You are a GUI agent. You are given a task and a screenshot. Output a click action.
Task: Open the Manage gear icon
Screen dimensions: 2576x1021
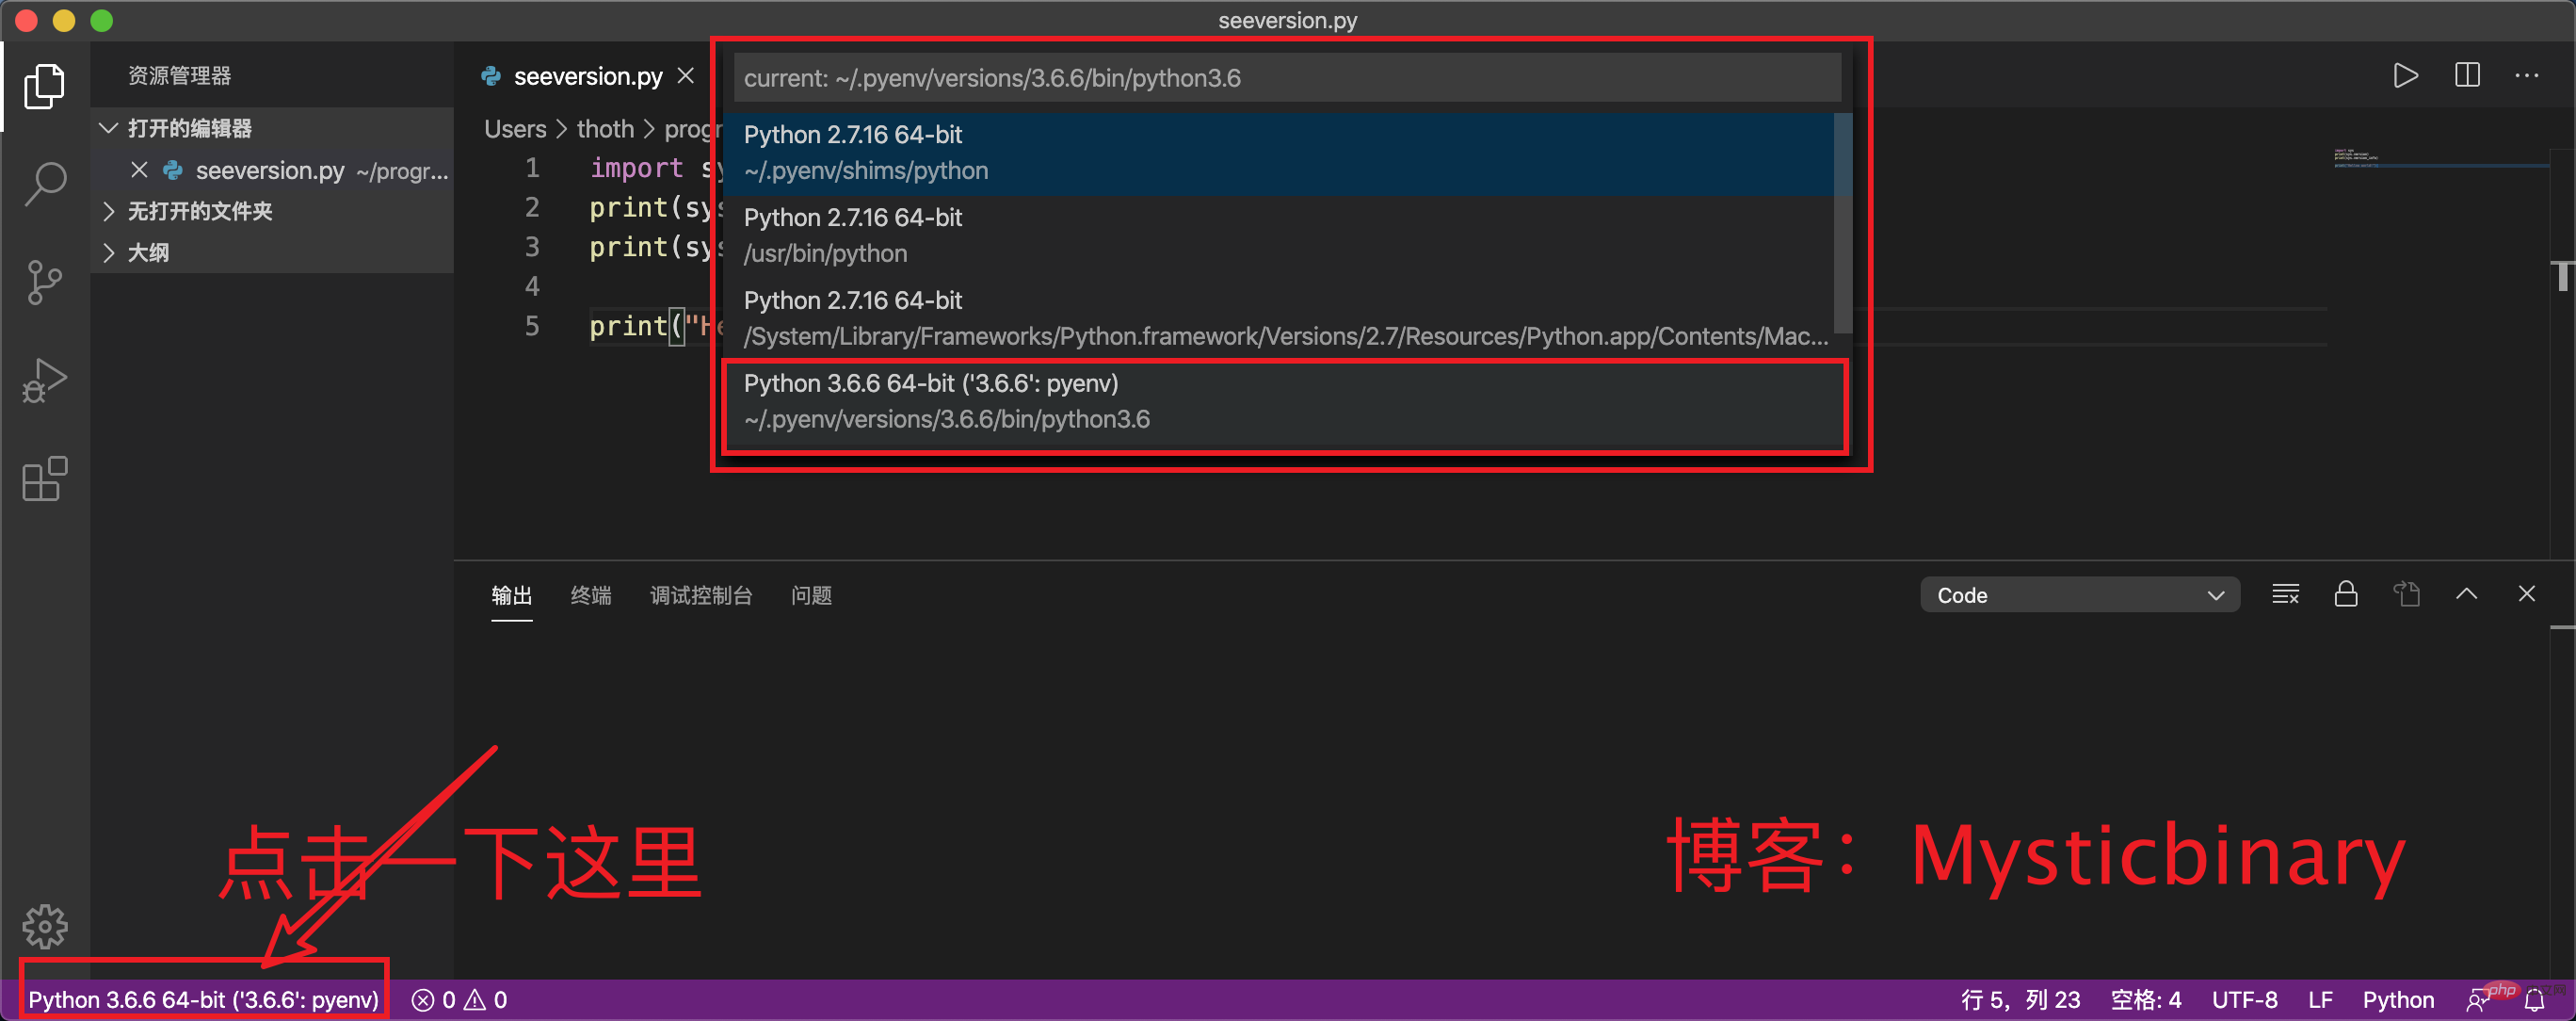[45, 927]
